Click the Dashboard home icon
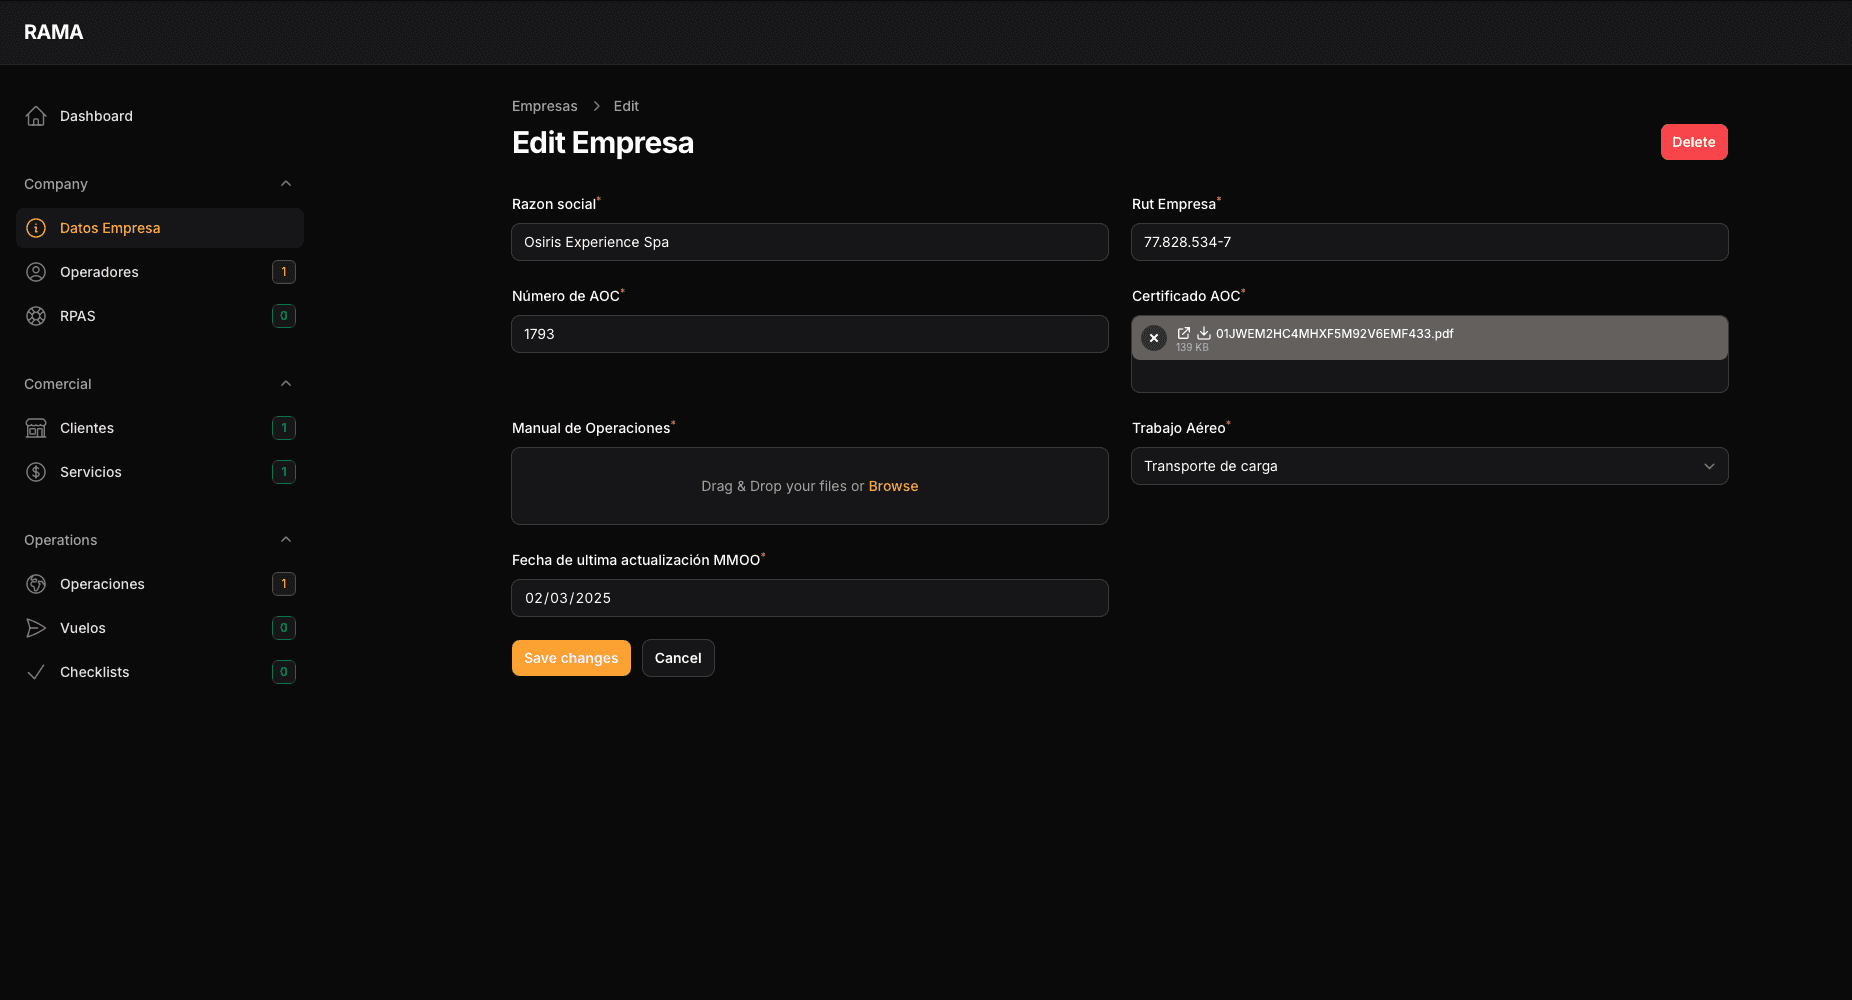Screen dimensions: 1852x1000 [x=36, y=116]
